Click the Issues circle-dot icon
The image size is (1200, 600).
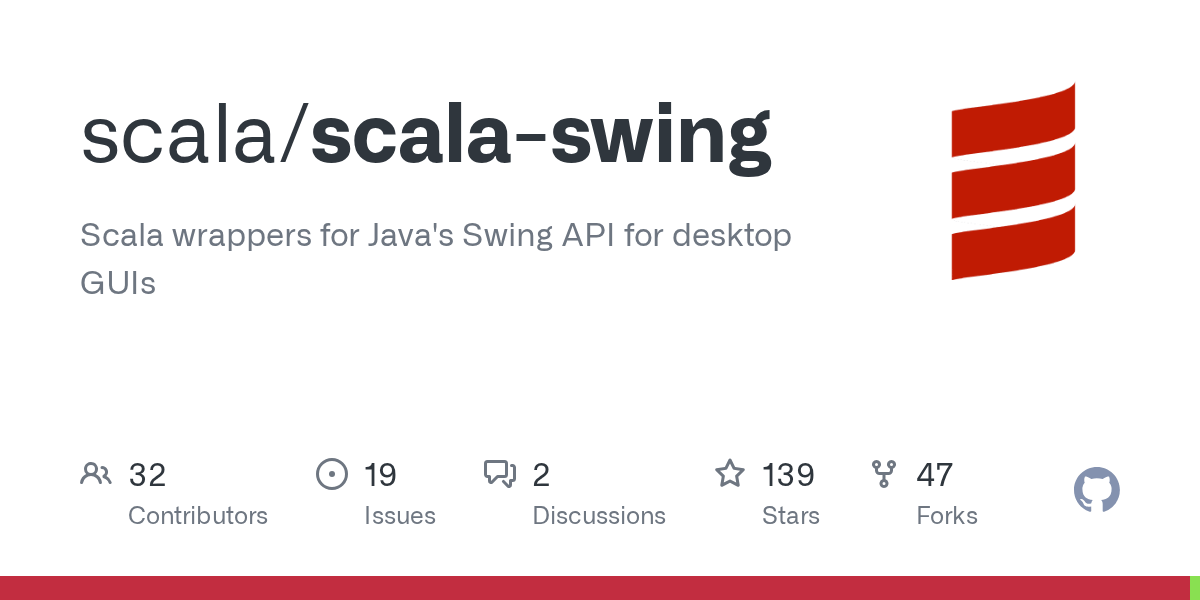click(331, 474)
